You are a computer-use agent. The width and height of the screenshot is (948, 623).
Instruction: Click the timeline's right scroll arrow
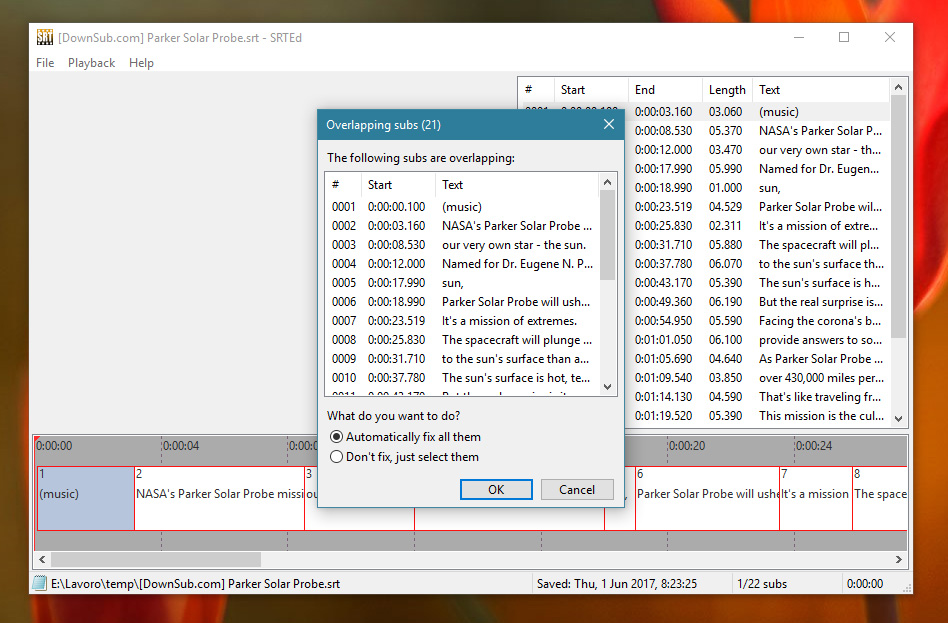point(899,560)
